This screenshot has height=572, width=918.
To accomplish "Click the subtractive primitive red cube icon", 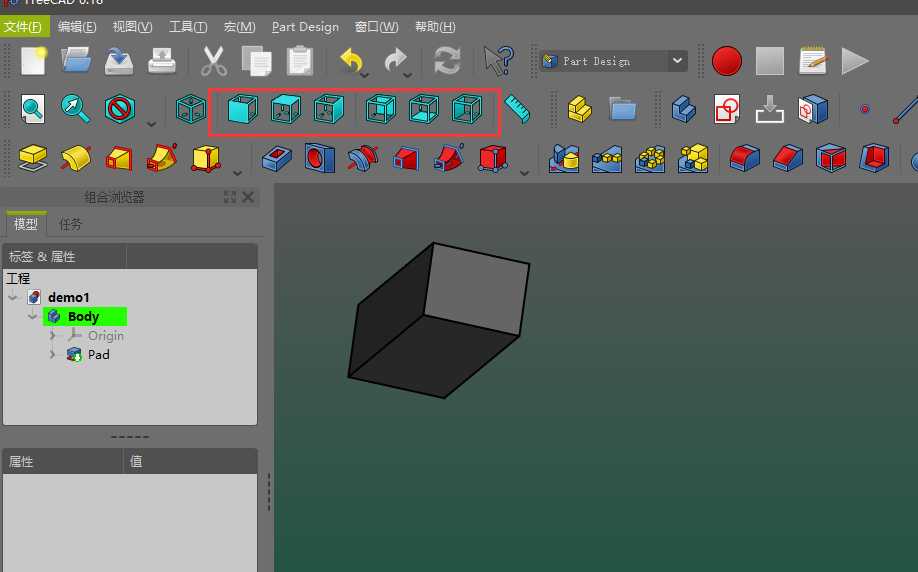I will [x=493, y=158].
